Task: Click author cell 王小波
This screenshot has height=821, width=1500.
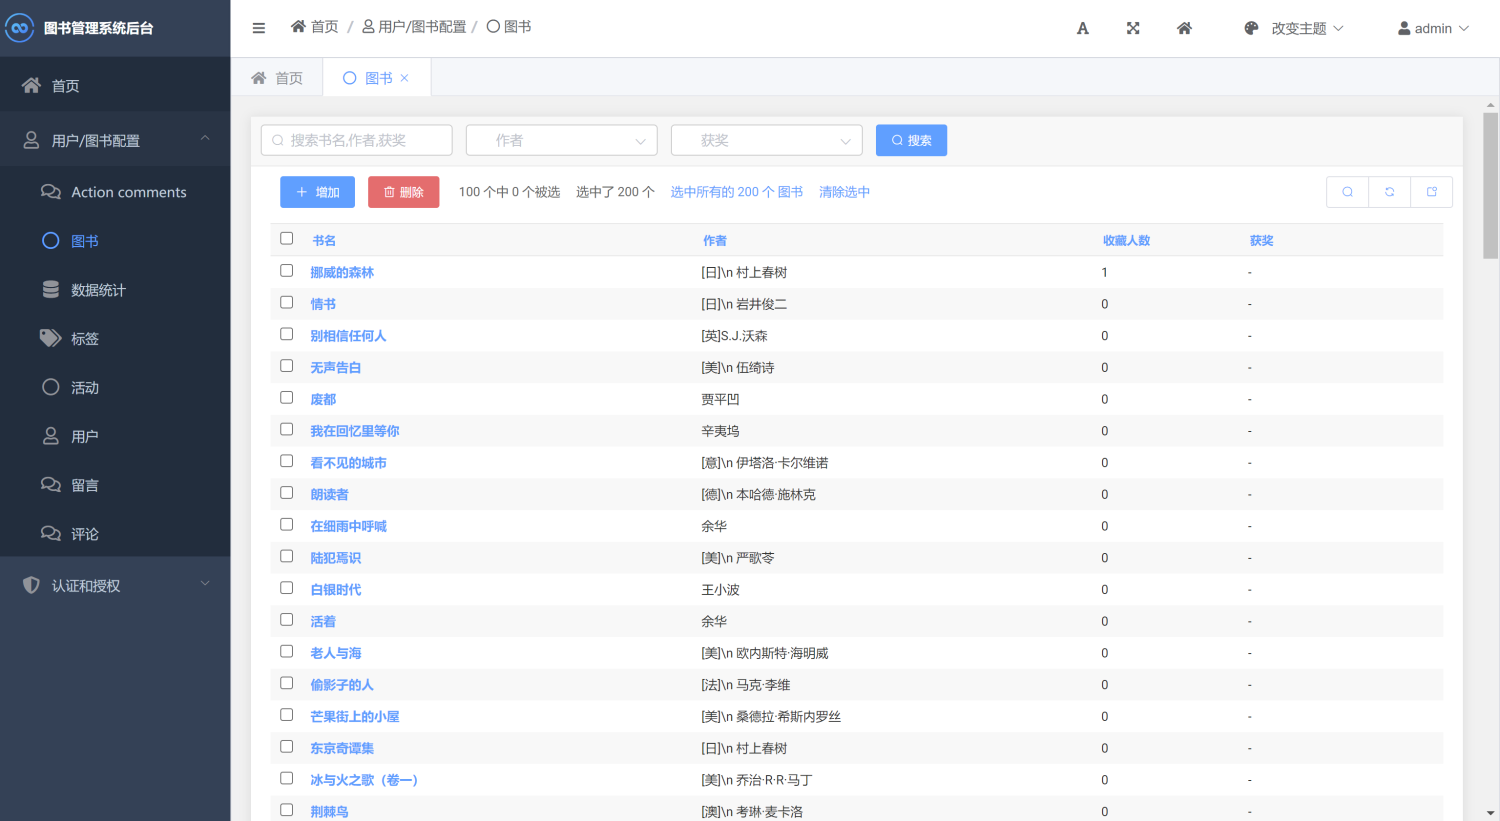Action: coord(720,590)
